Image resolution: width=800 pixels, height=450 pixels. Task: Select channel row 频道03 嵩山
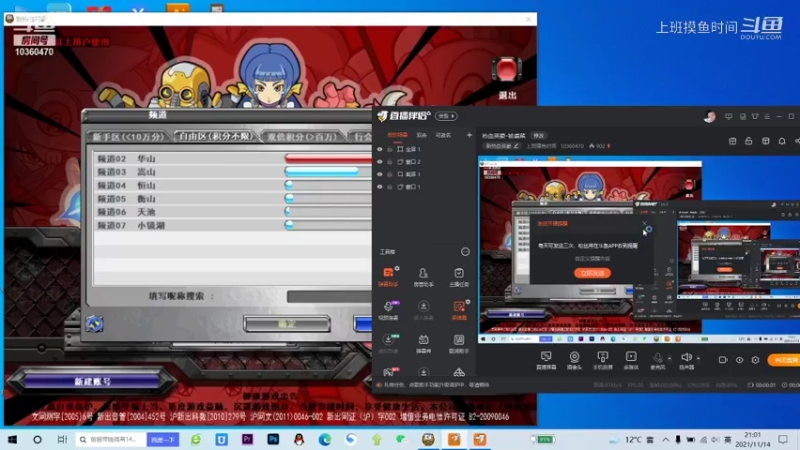(x=233, y=172)
